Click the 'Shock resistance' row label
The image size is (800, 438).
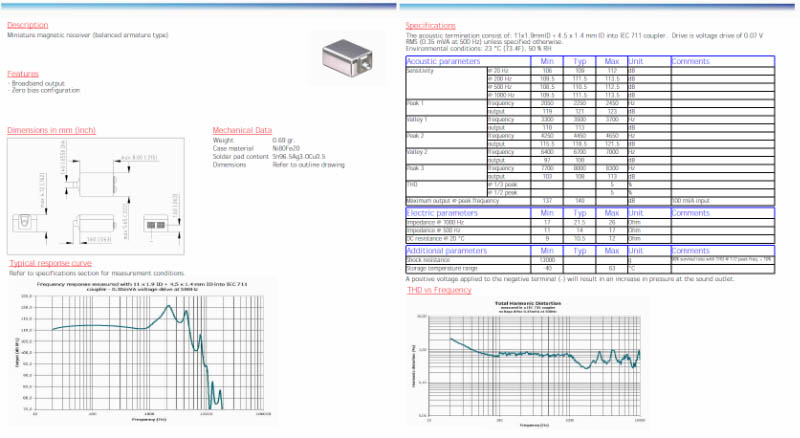428,260
